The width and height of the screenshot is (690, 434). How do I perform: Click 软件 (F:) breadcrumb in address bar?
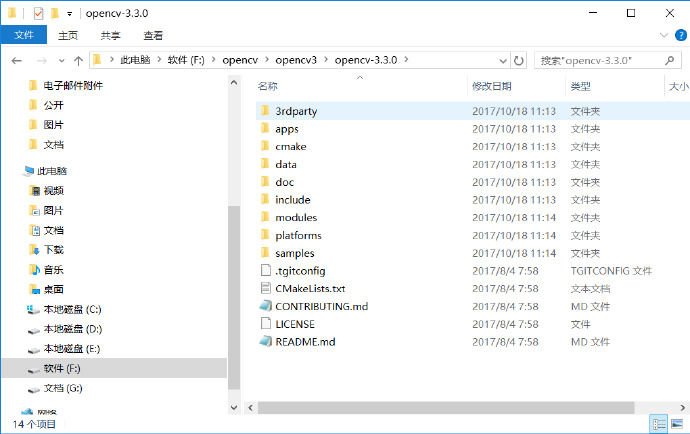pyautogui.click(x=186, y=60)
